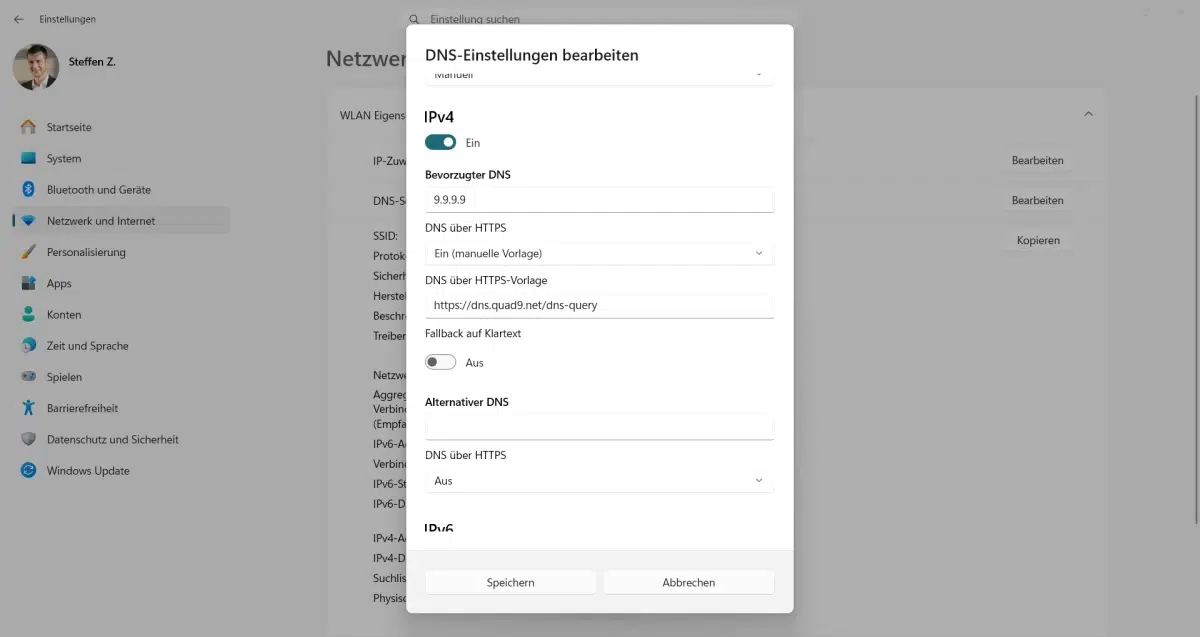Click the search magnifier icon
The width and height of the screenshot is (1200, 637).
tap(414, 19)
